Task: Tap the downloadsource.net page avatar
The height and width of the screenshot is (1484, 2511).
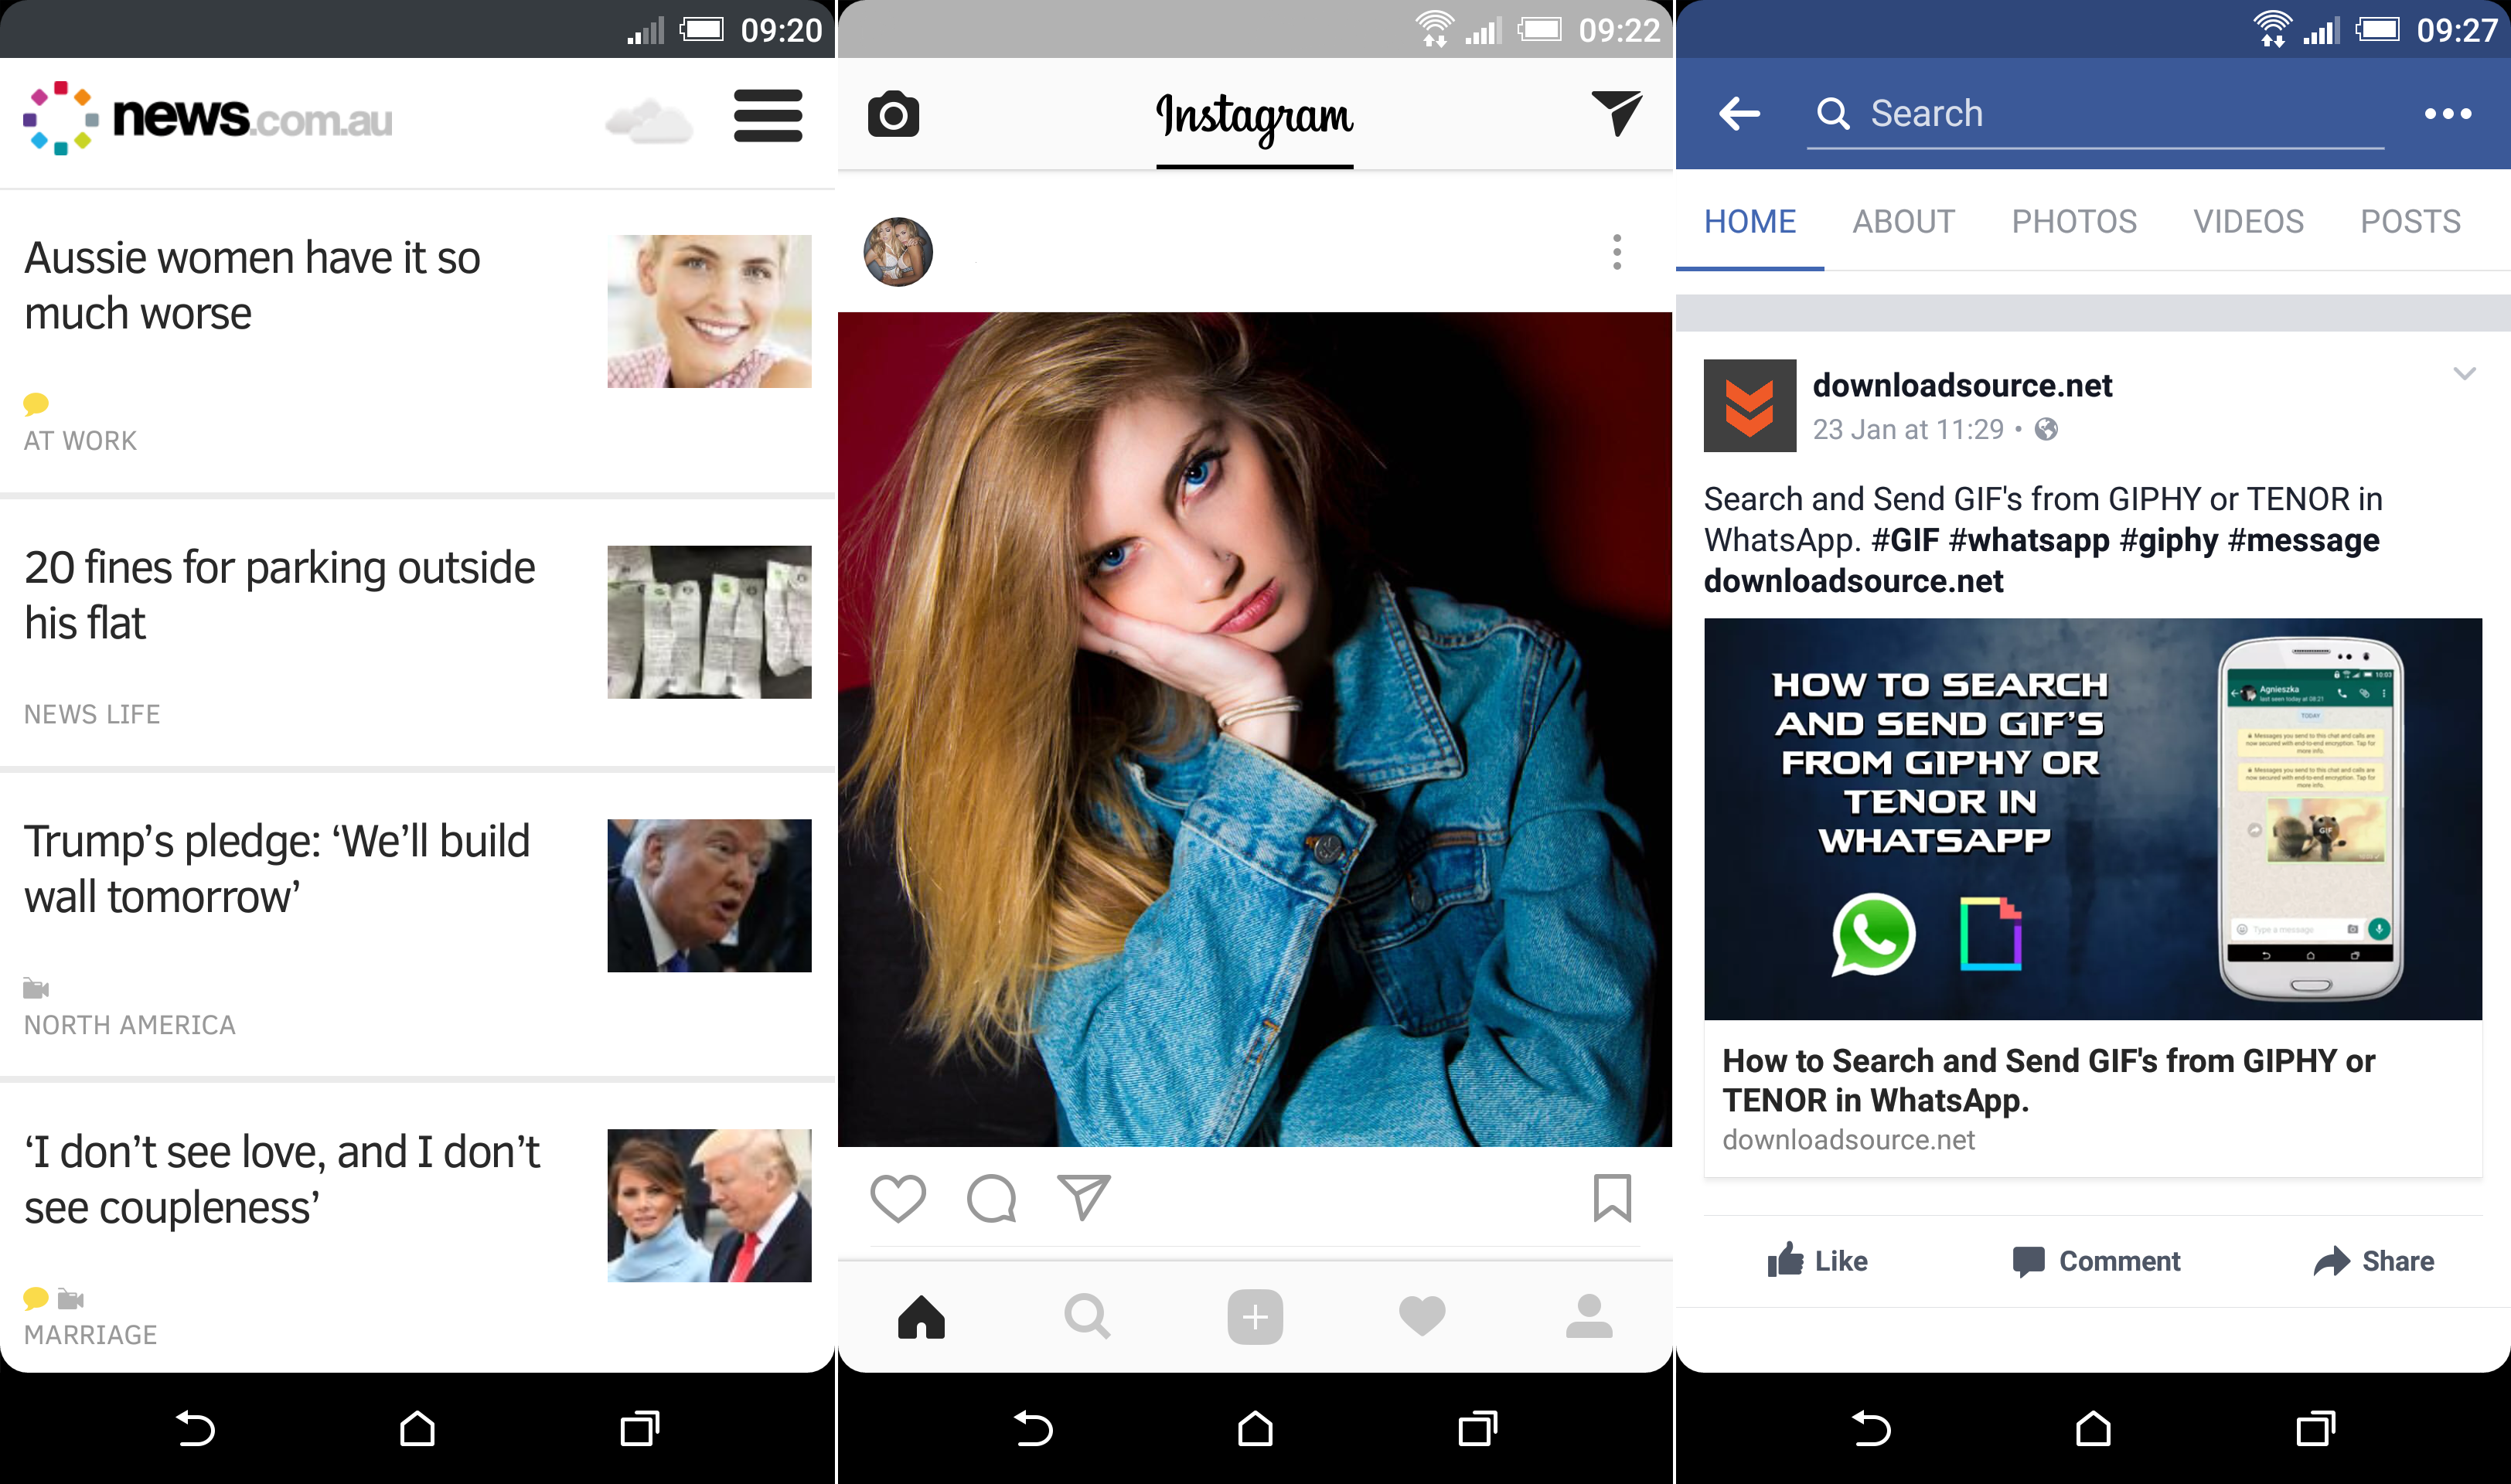Action: click(x=1749, y=405)
